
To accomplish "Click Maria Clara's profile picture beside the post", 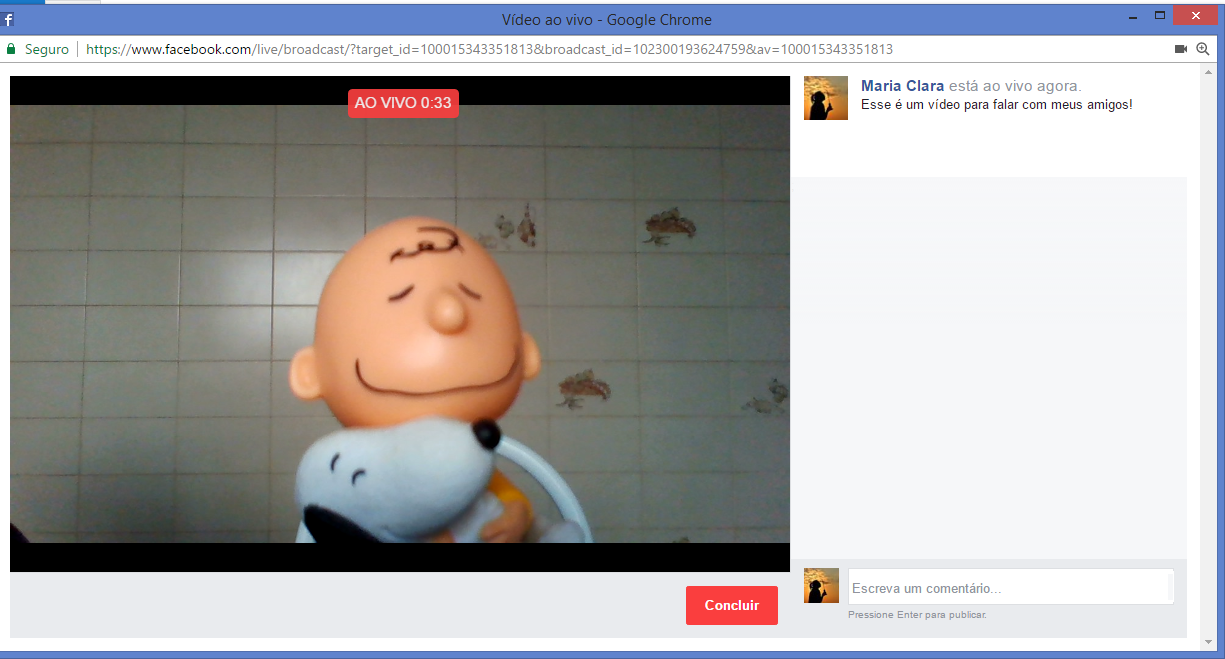I will (826, 98).
